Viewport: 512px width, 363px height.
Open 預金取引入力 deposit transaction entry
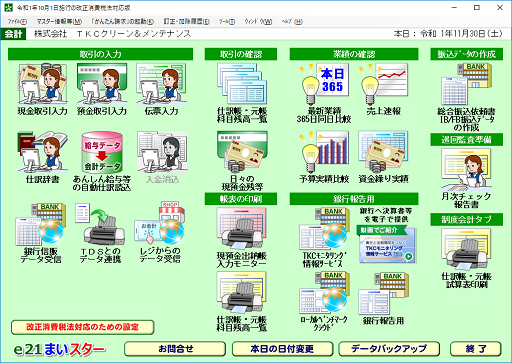(102, 89)
